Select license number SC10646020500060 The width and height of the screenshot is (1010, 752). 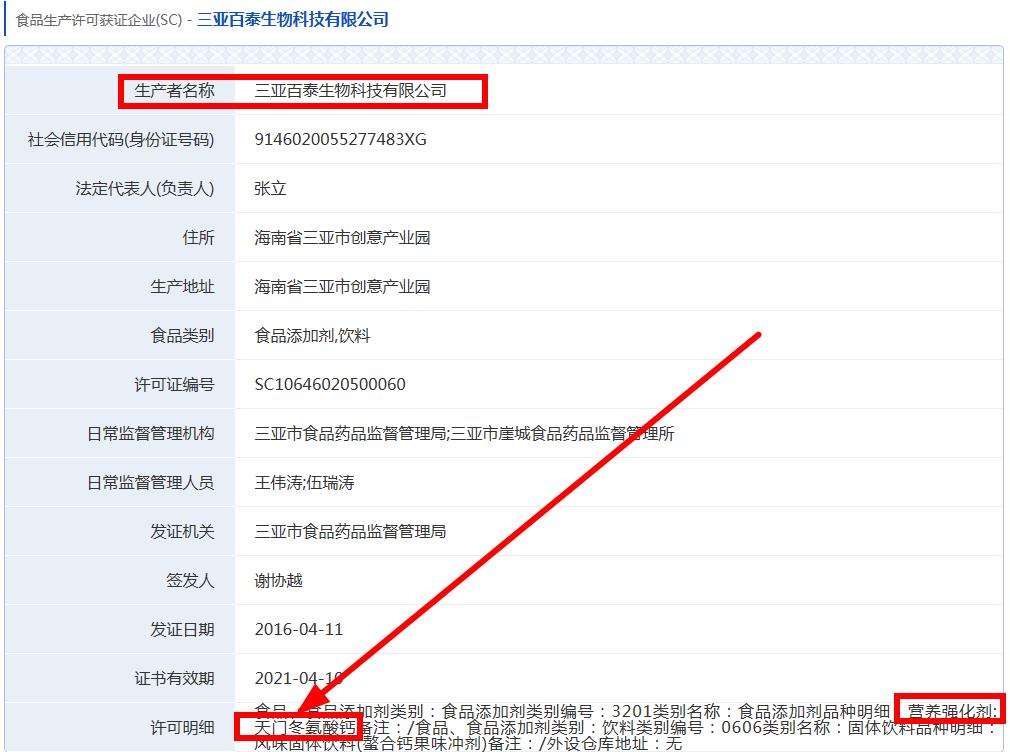pos(330,385)
